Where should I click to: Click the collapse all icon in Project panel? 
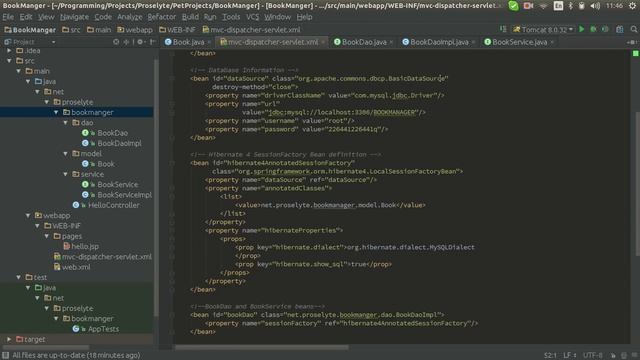(x=127, y=42)
